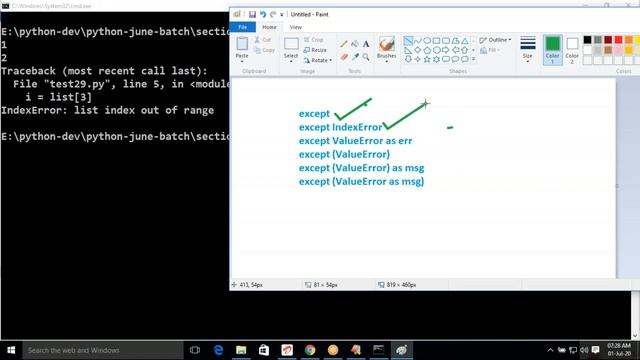Click the "Search the web and Windows" box
This screenshot has width=640, height=360.
(103, 350)
